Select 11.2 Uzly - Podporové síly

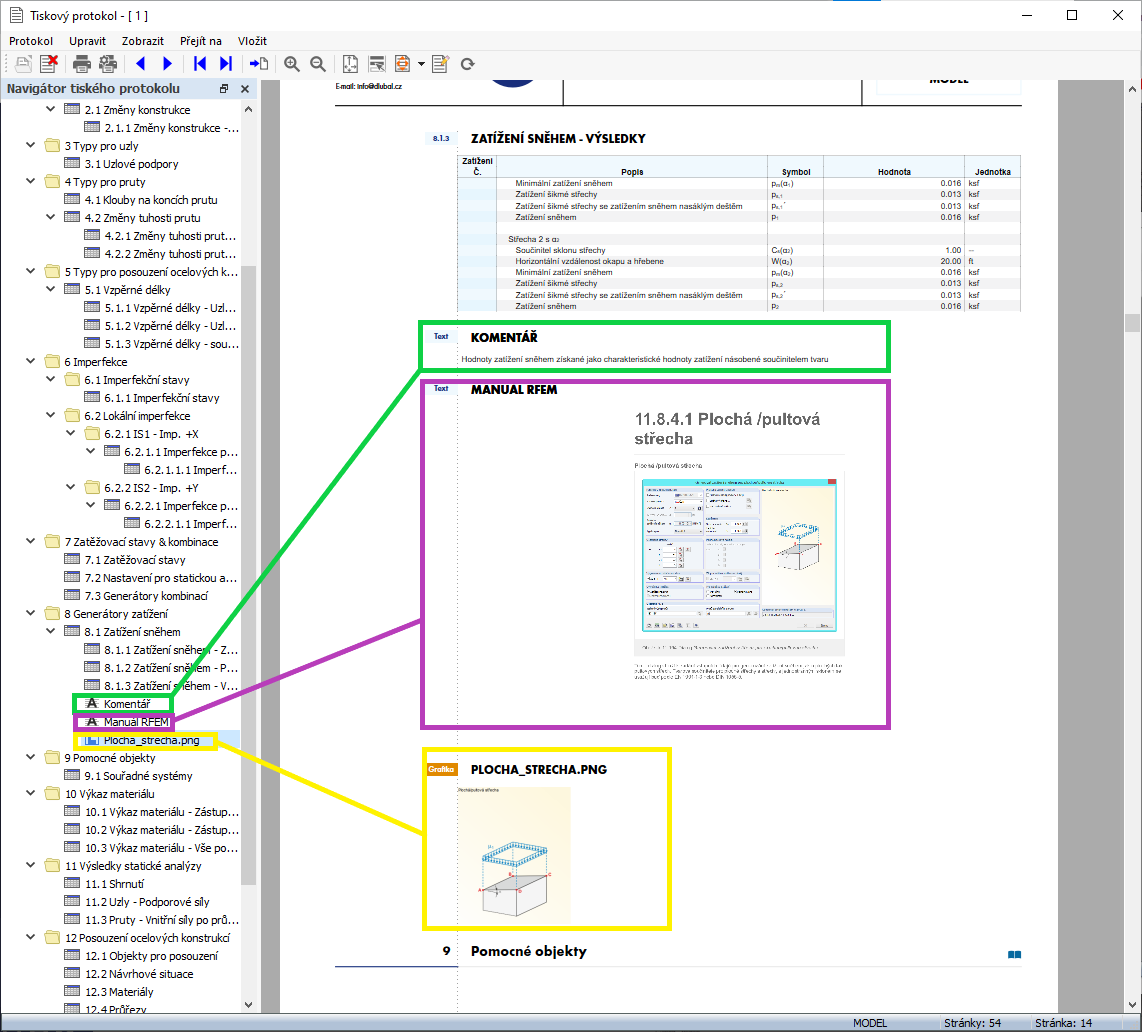pyautogui.click(x=147, y=902)
